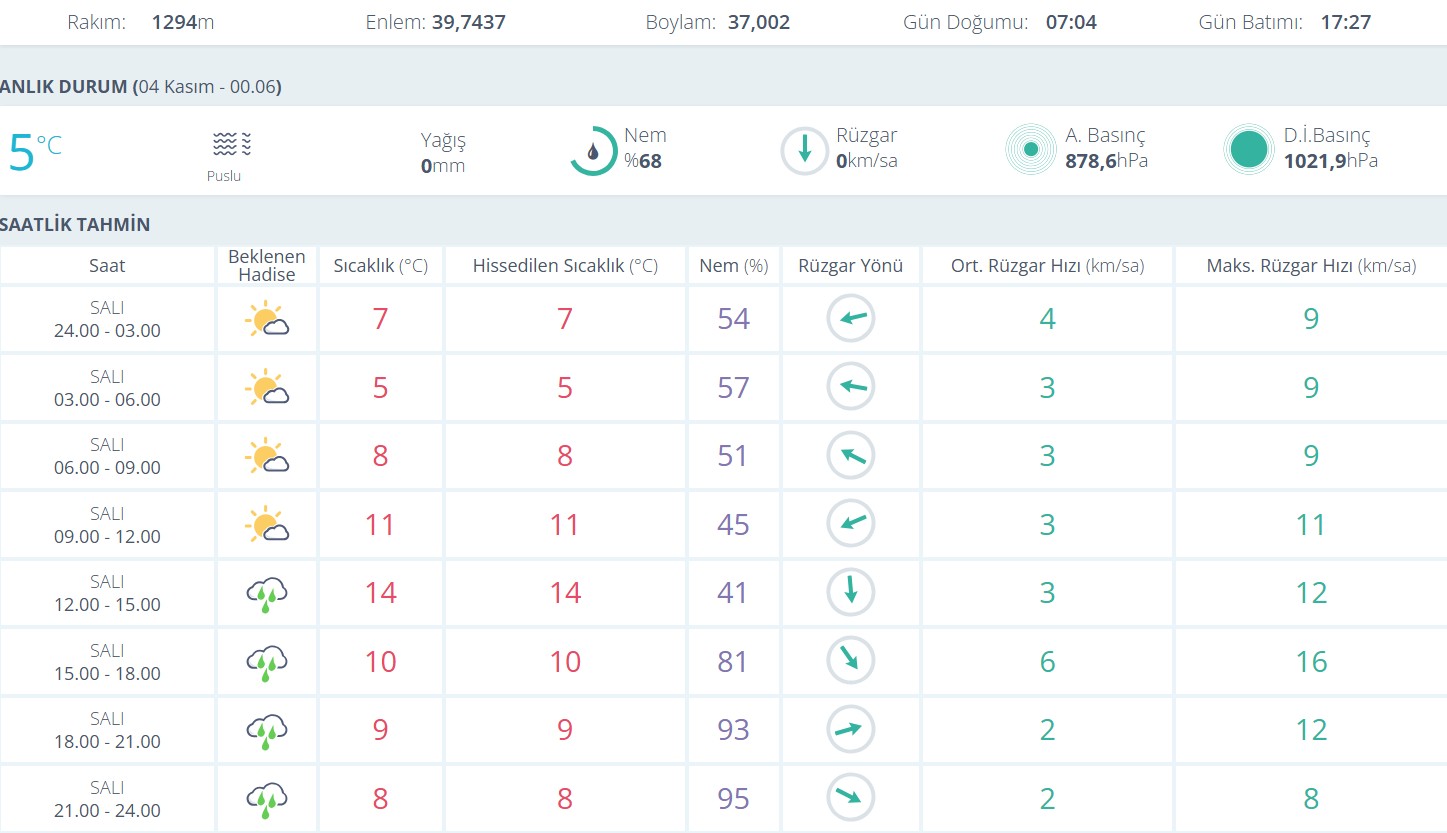Click the Gün Batımı 17:27 value
This screenshot has height=833, width=1447.
pos(1345,22)
